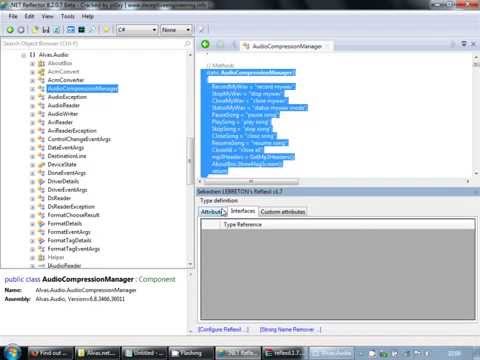
Task: Expand the AviReader tree node
Action: click(x=32, y=123)
